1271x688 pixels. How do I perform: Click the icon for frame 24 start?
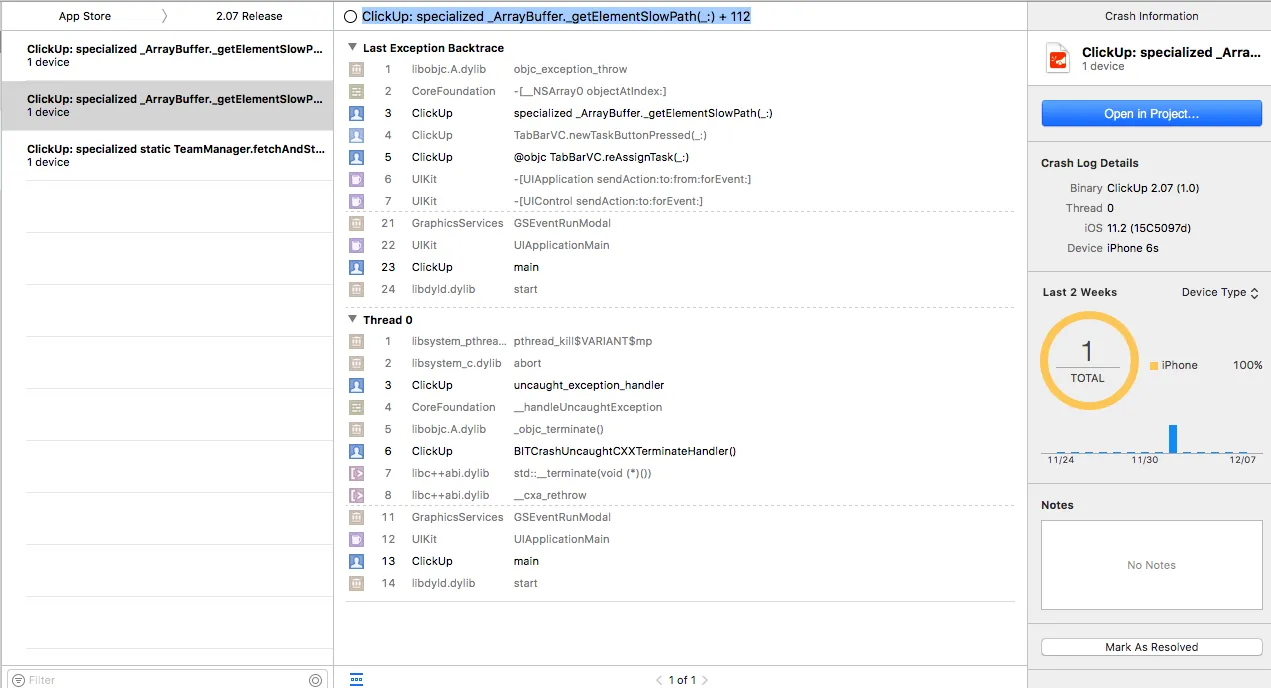[x=356, y=289]
